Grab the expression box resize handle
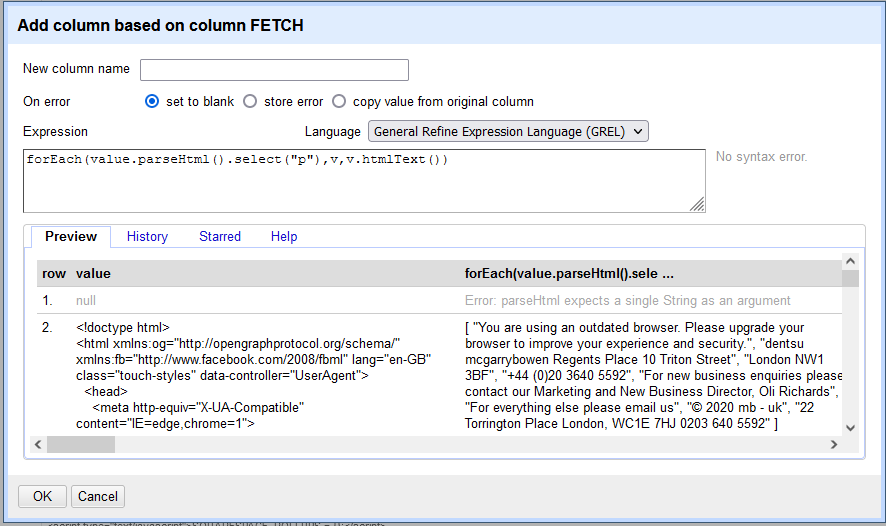Image resolution: width=886 pixels, height=526 pixels. 697,205
